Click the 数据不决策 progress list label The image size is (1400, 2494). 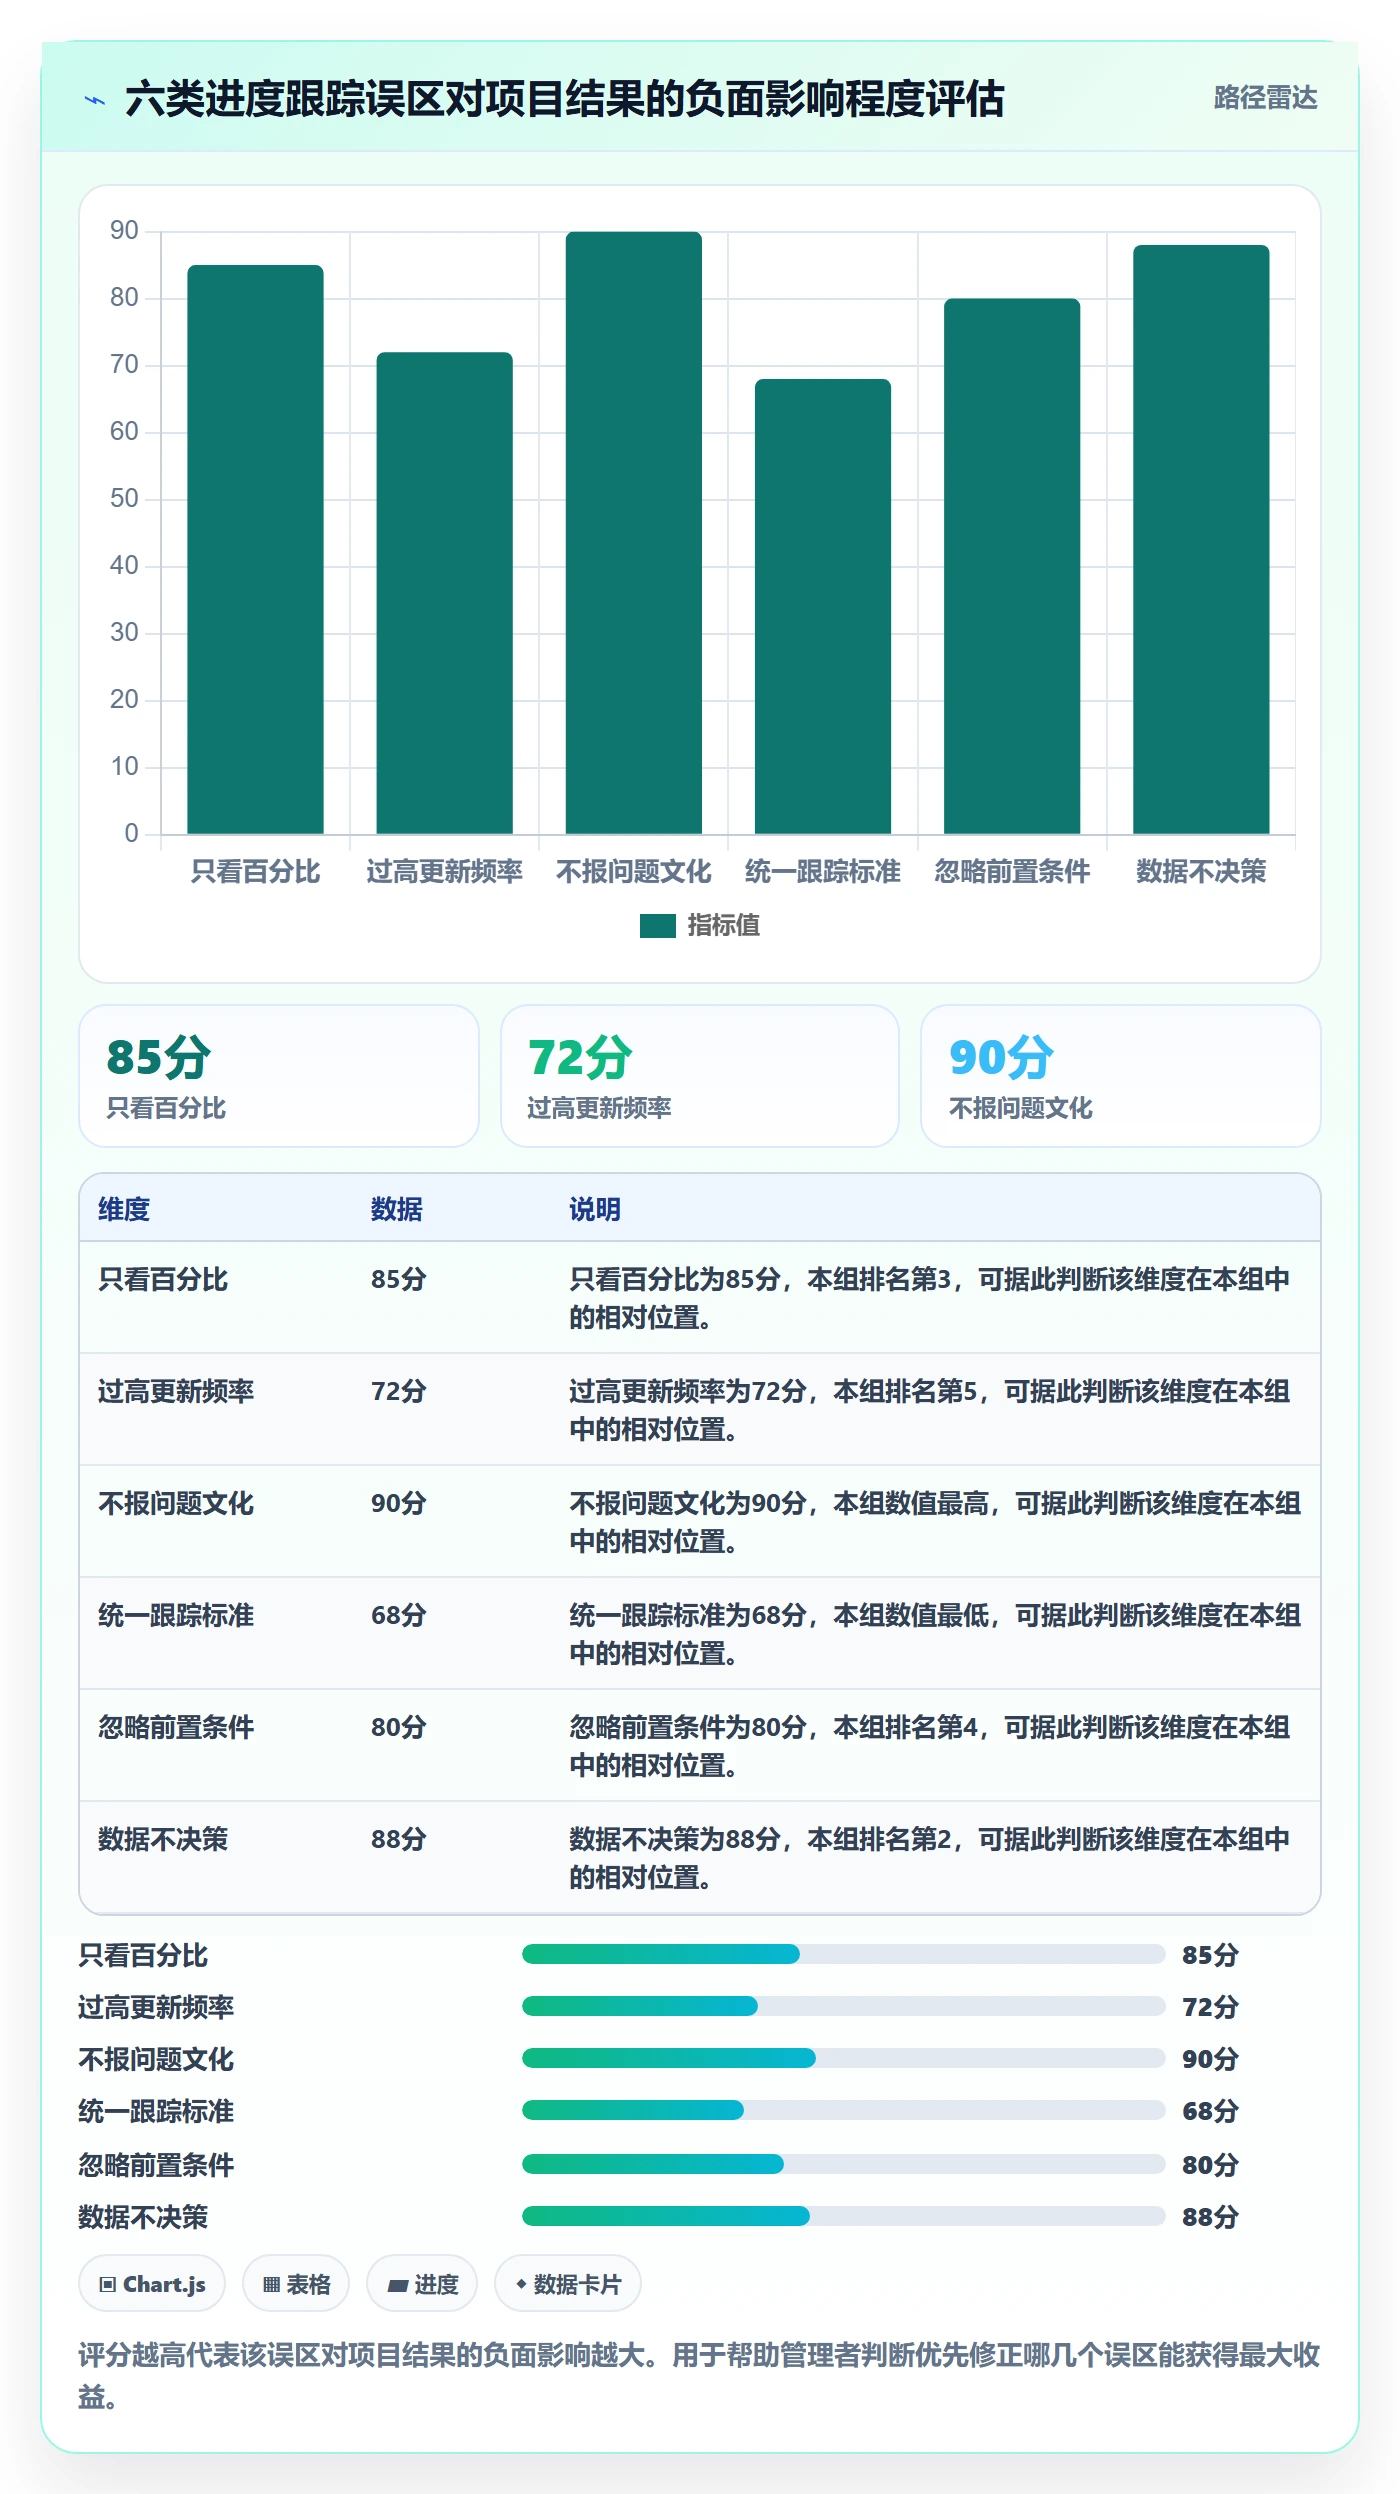click(143, 2217)
